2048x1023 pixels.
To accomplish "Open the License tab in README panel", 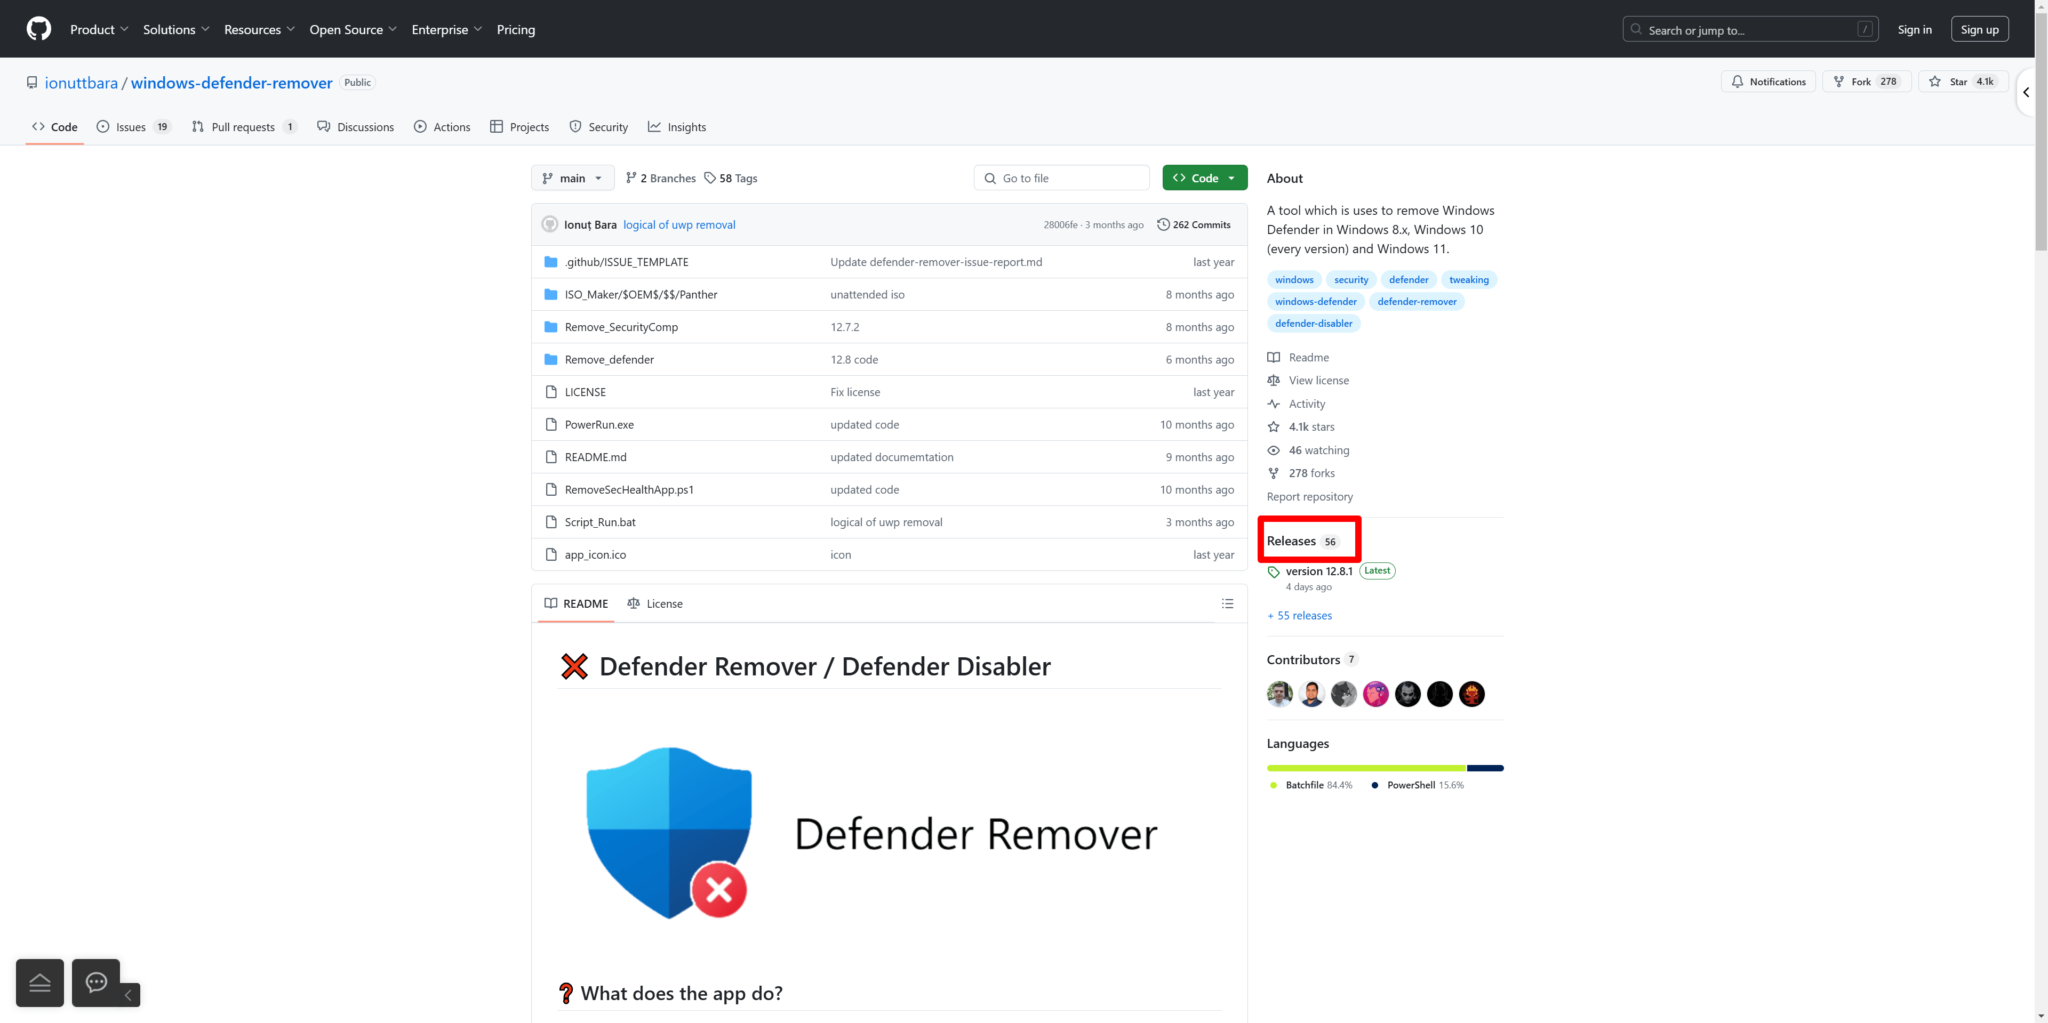I will coord(655,603).
